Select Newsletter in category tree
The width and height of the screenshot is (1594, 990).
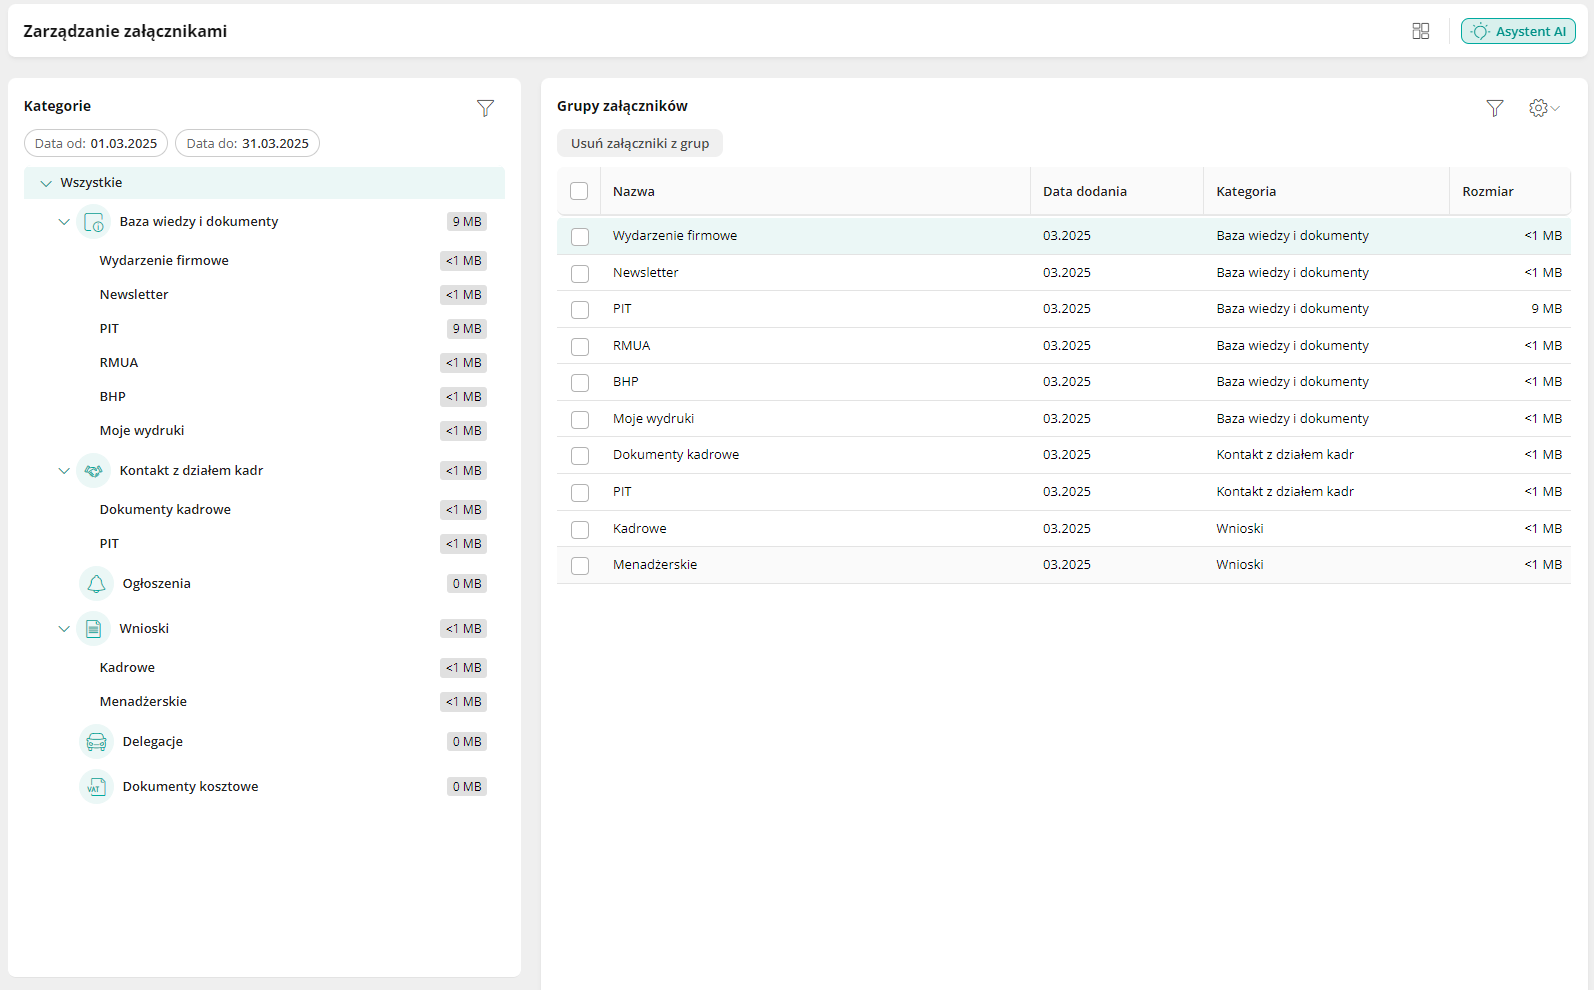(134, 295)
